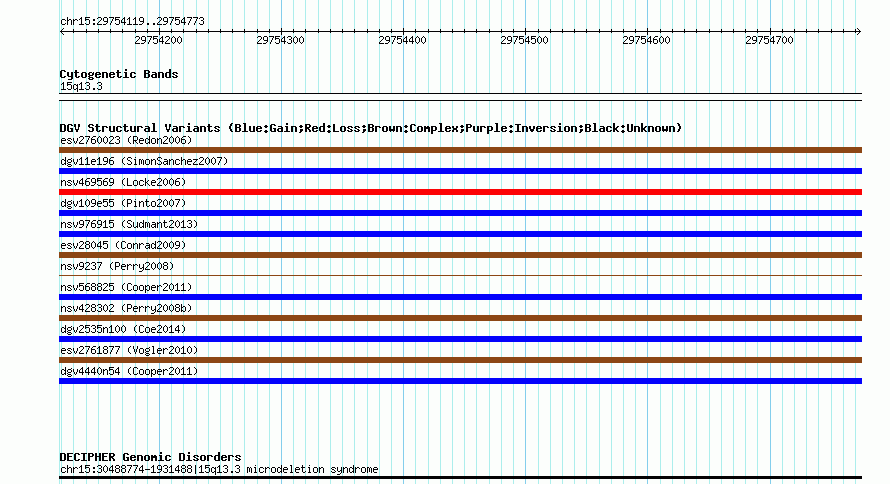Click the esv2761877 (Vogler2010) label
The width and height of the screenshot is (890, 484).
pyautogui.click(x=129, y=350)
